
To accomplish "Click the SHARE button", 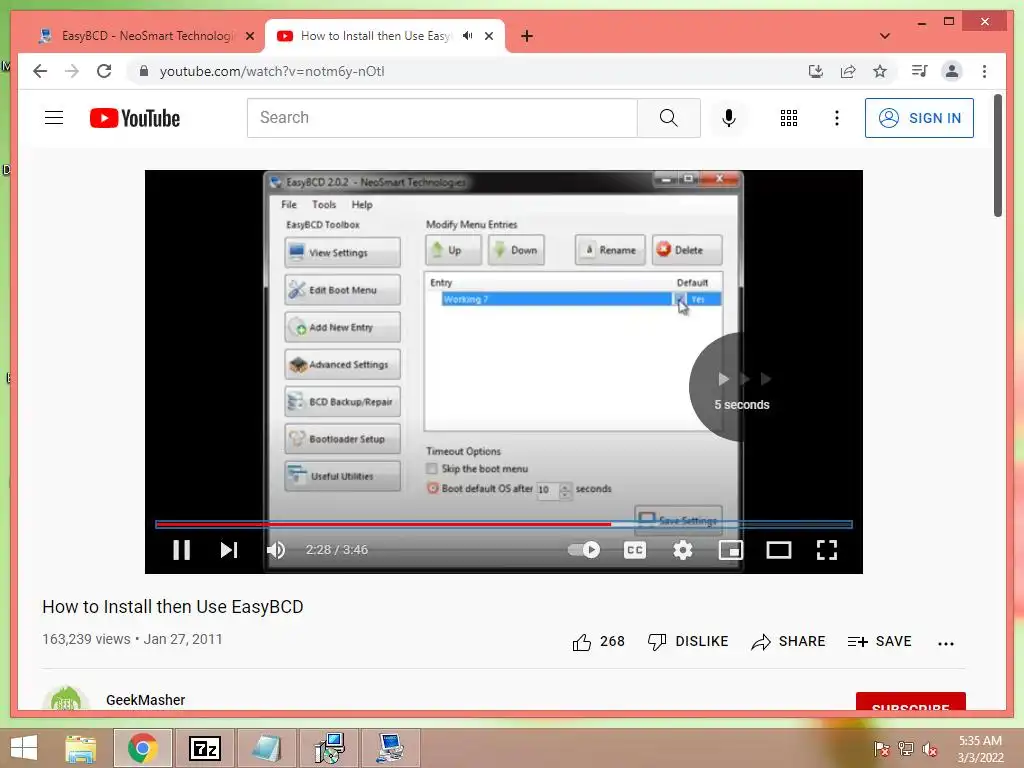I will (788, 642).
